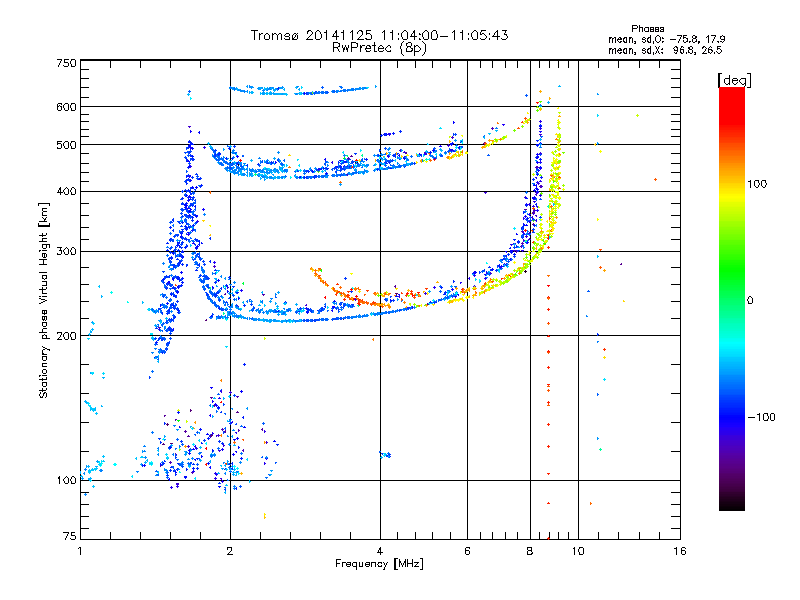The image size is (800, 600).
Task: Click the x-axis label '10'
Action: [x=578, y=551]
